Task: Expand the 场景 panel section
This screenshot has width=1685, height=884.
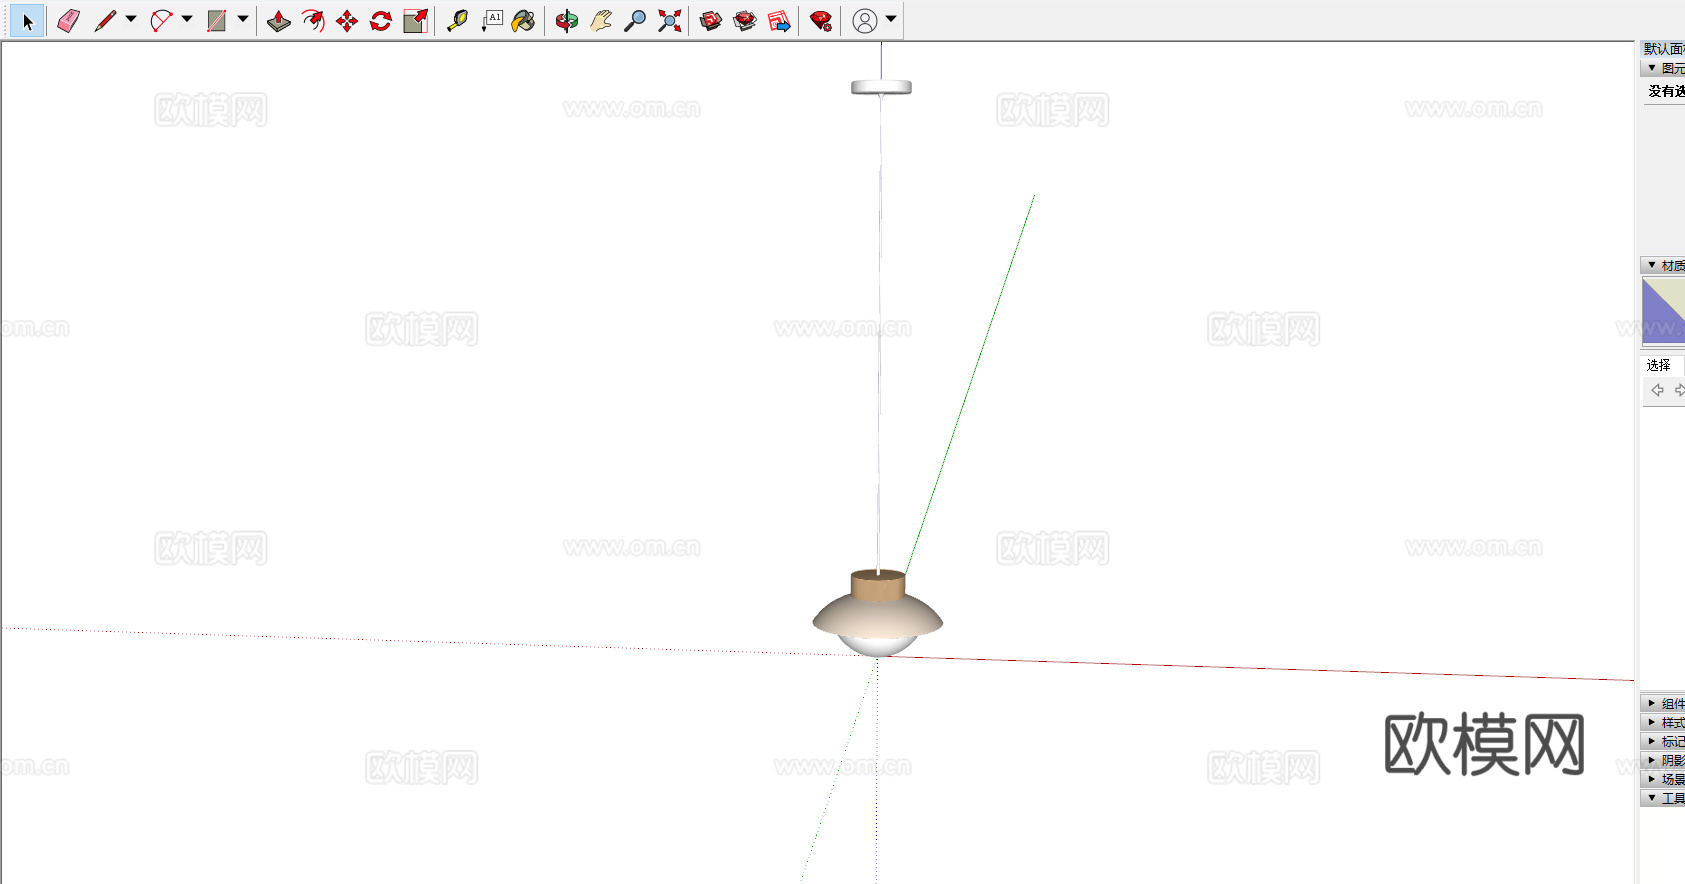Action: tap(1652, 779)
